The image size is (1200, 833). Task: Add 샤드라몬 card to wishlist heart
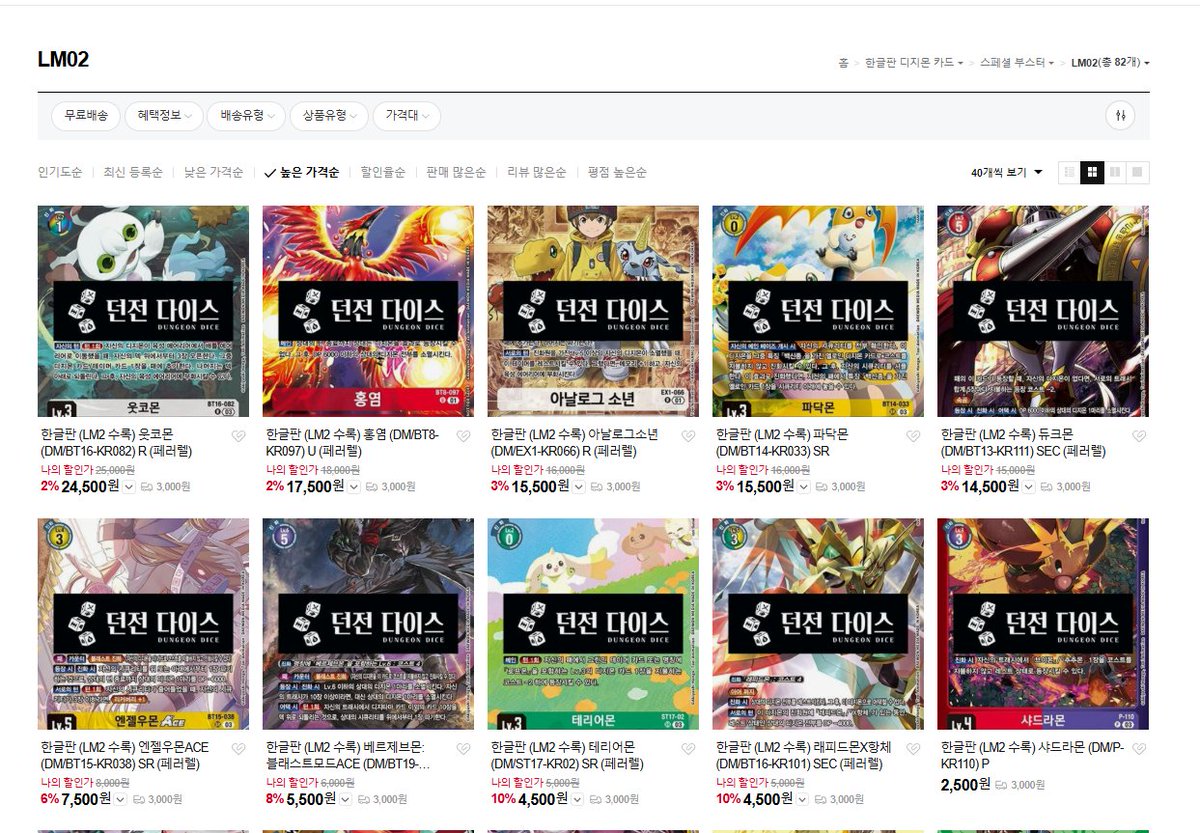[1139, 749]
